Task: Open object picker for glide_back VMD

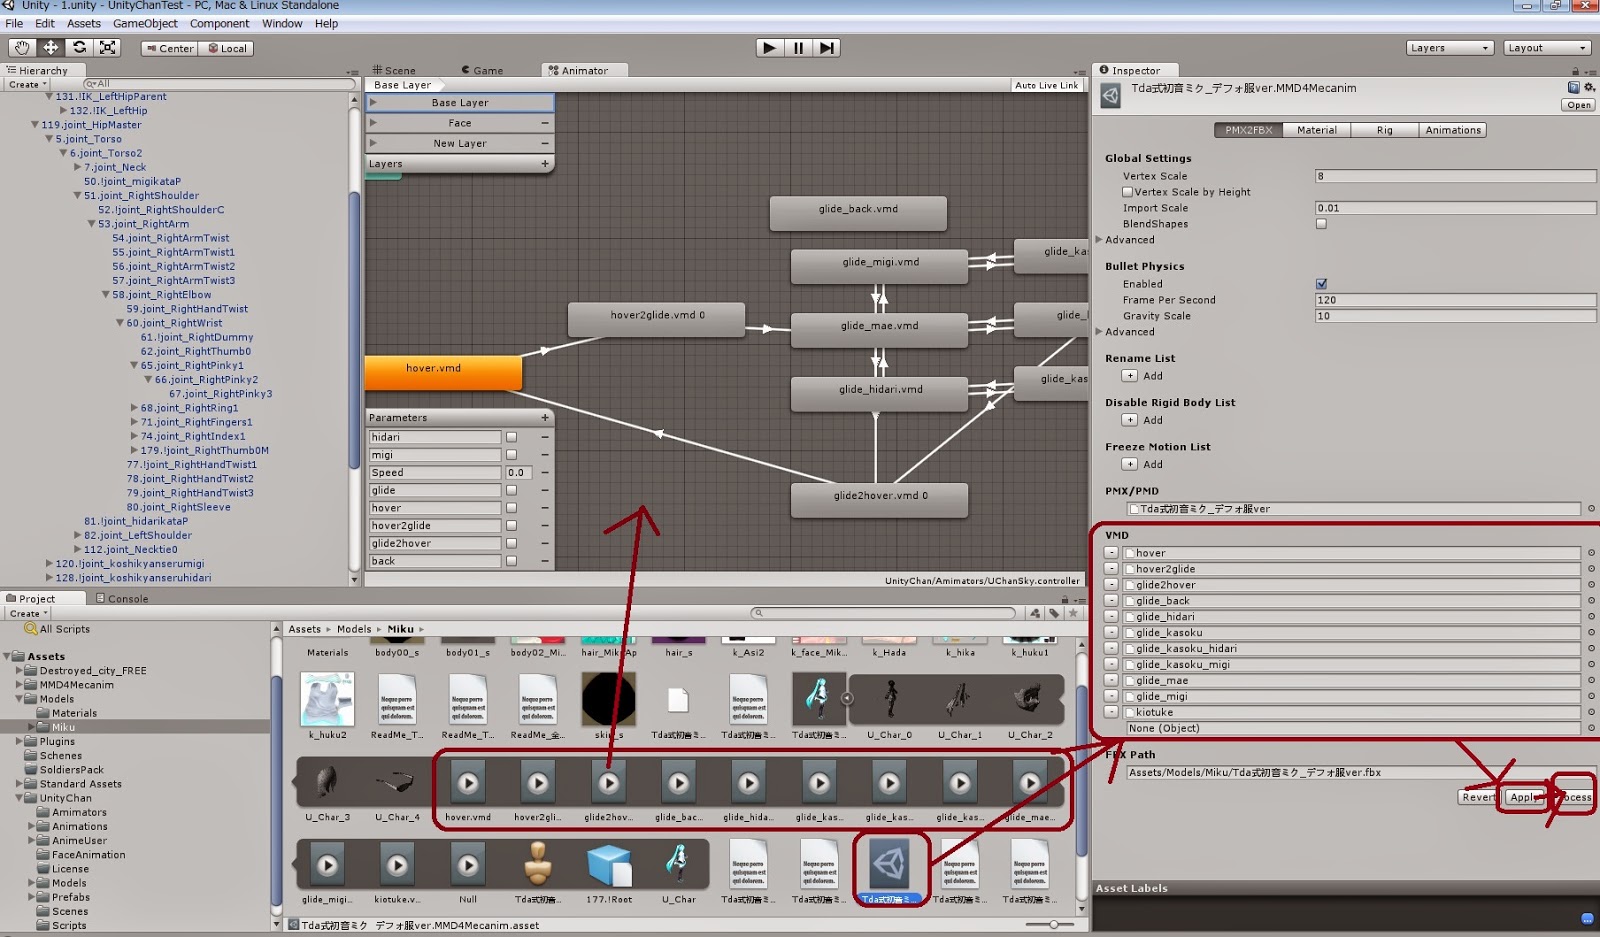Action: click(1591, 601)
